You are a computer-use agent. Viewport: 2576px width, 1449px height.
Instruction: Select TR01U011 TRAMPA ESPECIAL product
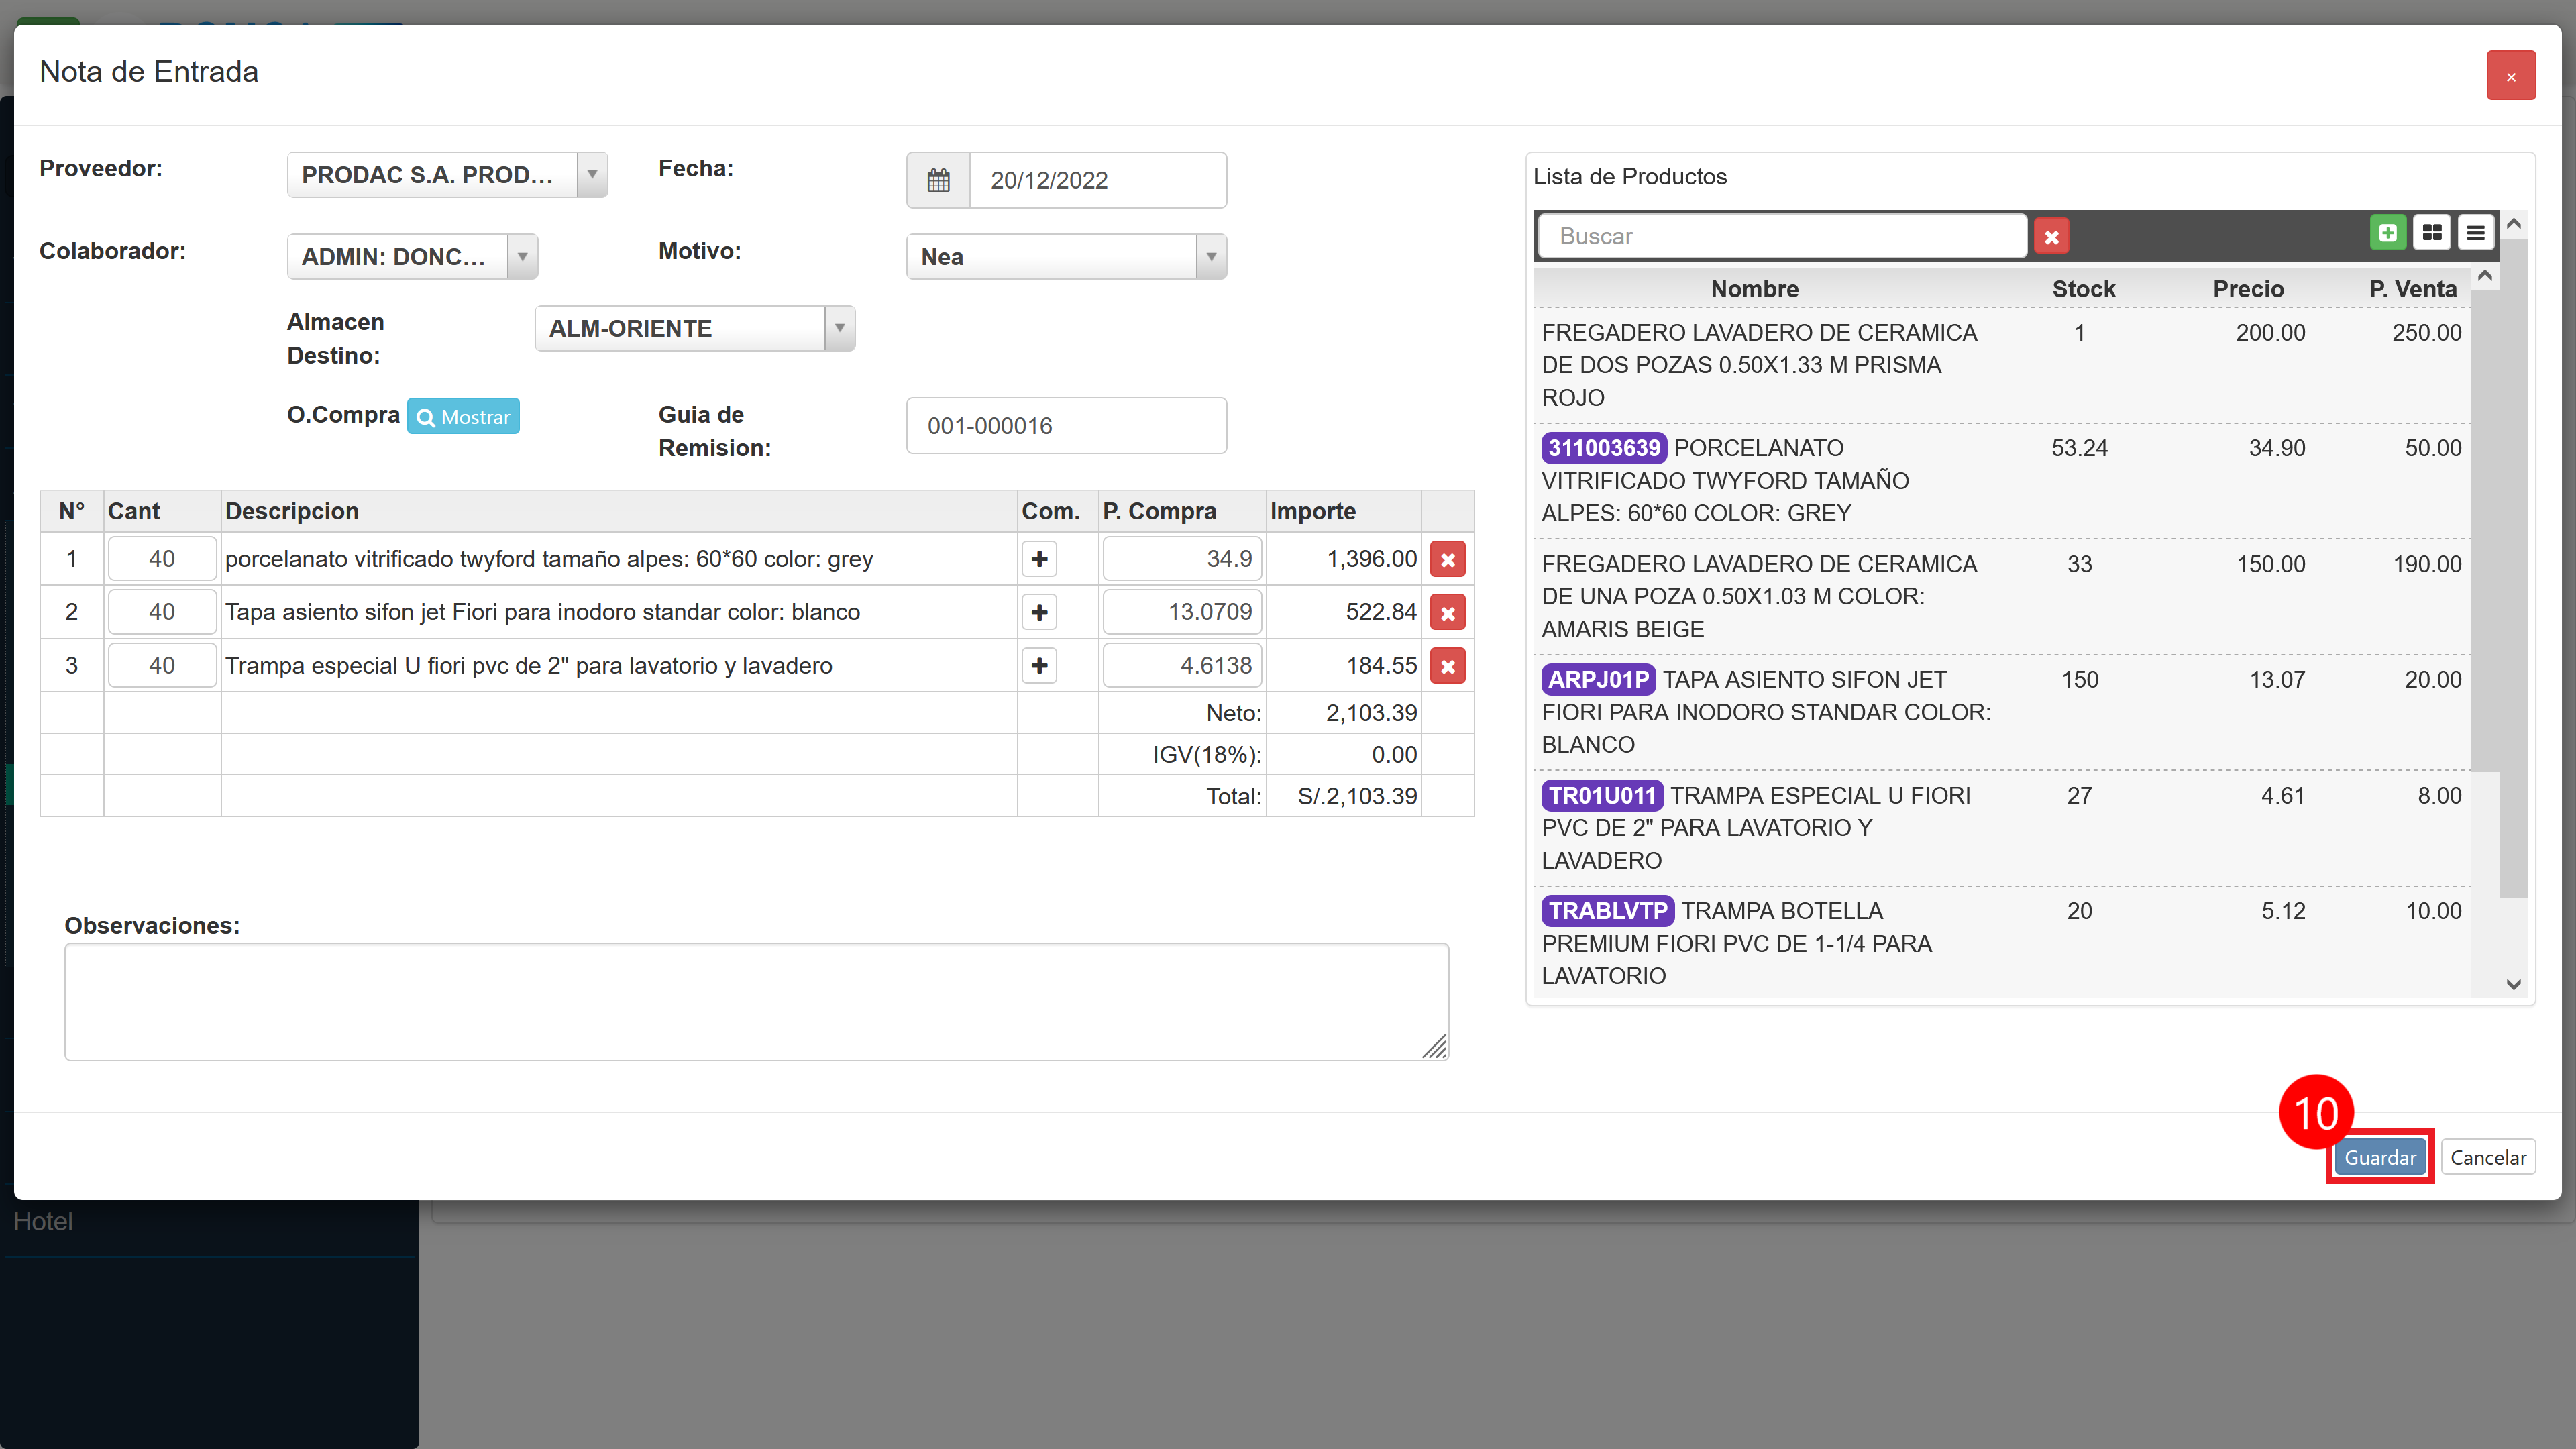click(x=2001, y=828)
